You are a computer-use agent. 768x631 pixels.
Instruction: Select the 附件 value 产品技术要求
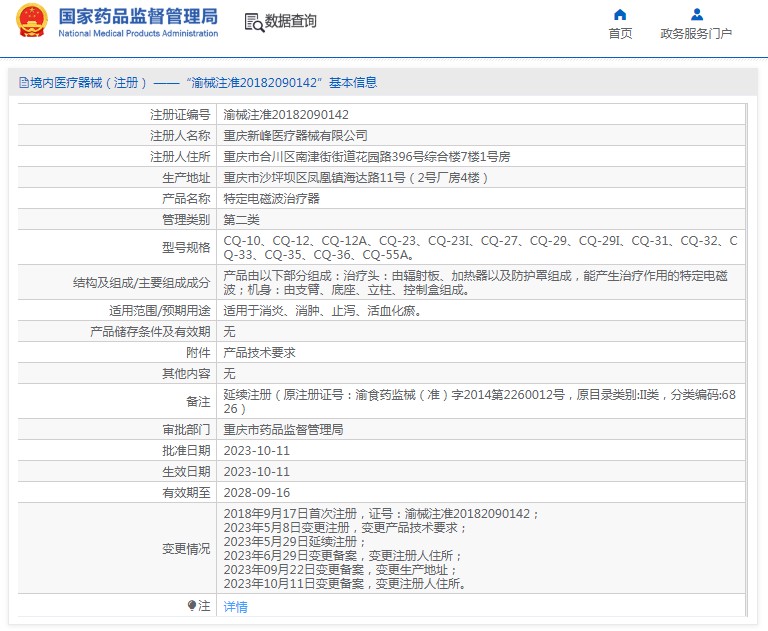[x=260, y=353]
